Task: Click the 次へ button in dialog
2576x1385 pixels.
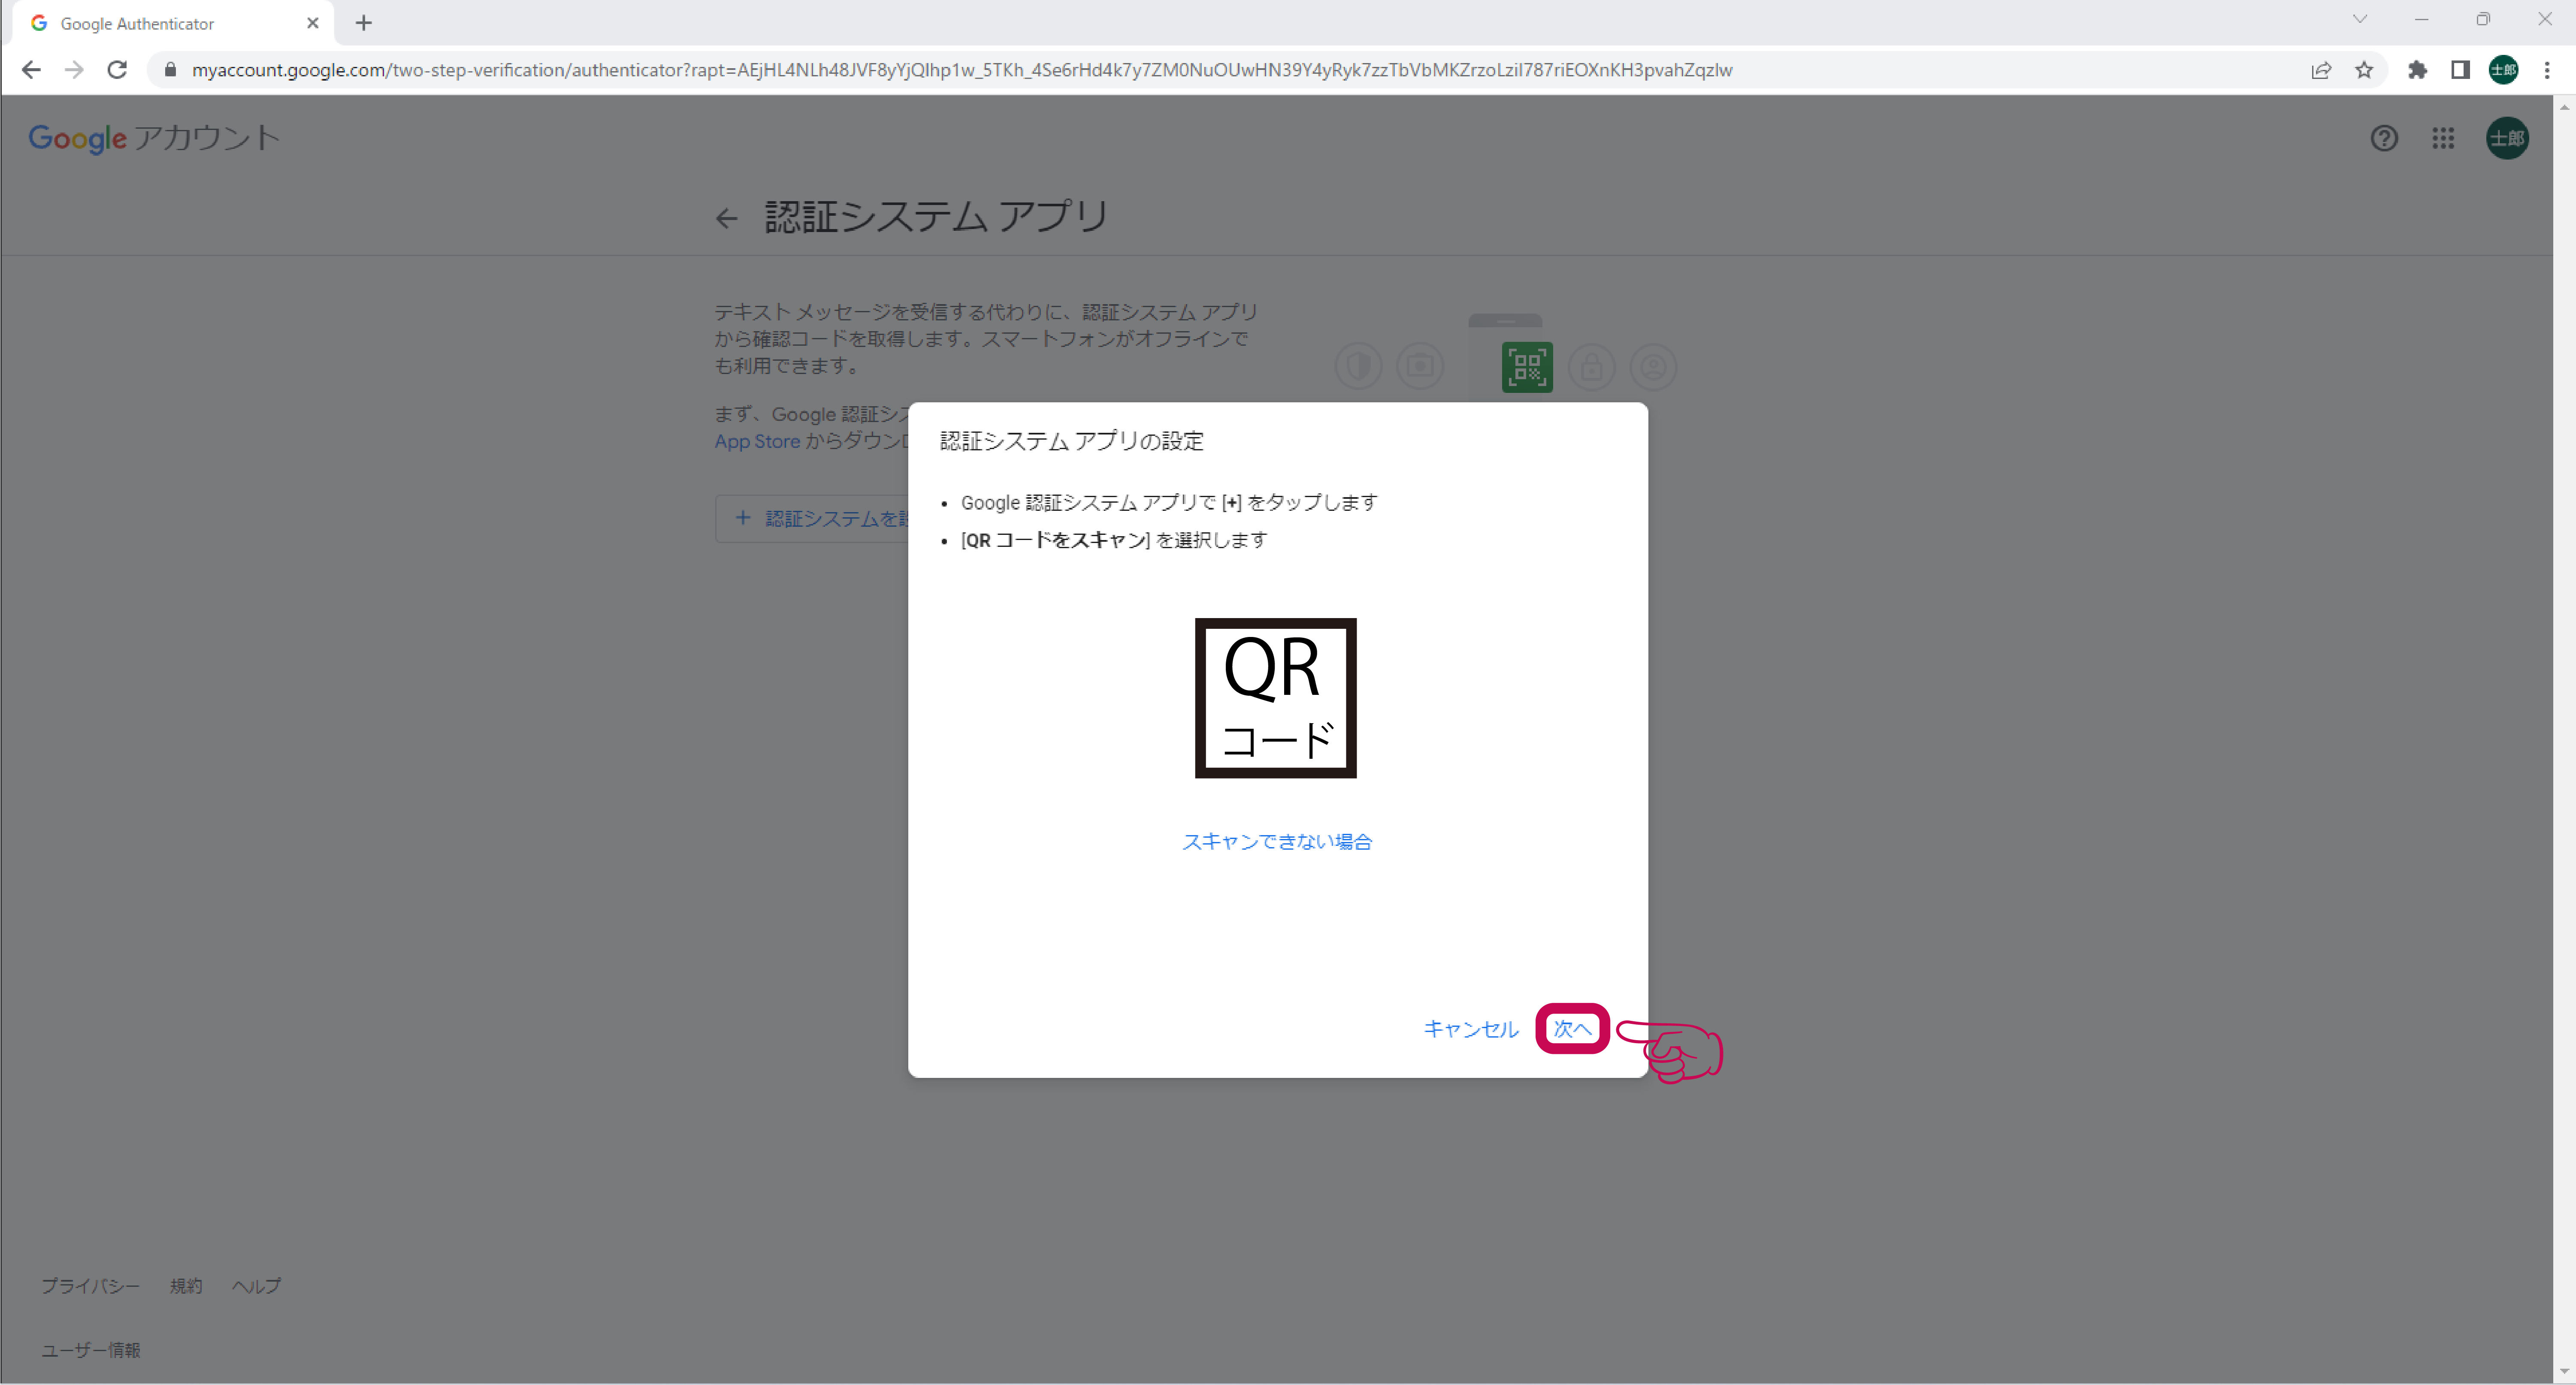Action: (1571, 1028)
